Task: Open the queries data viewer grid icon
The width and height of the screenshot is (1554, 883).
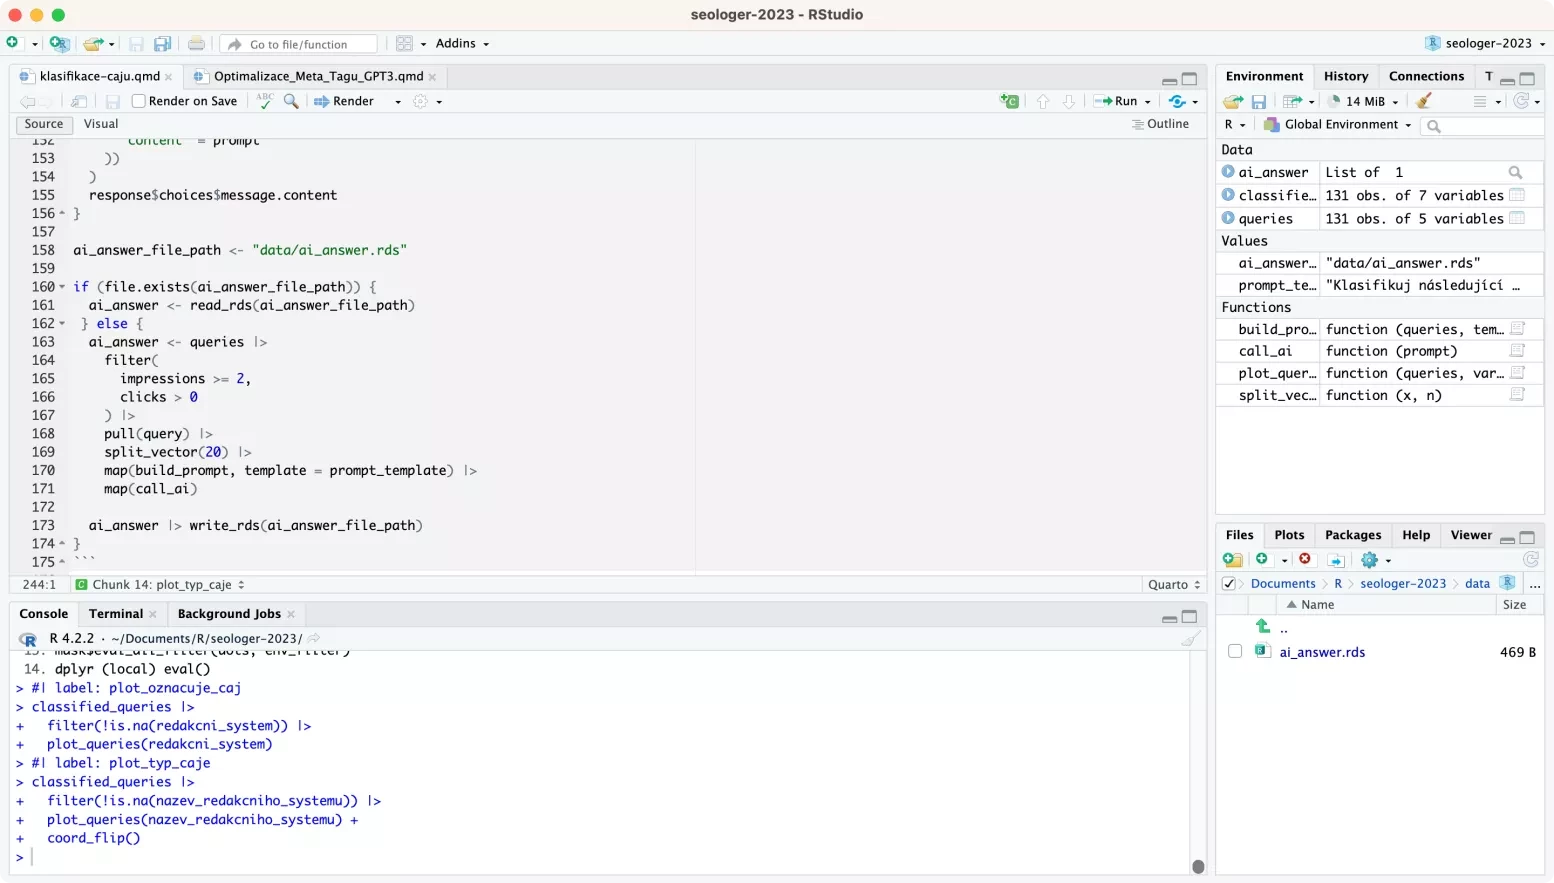Action: (1517, 218)
